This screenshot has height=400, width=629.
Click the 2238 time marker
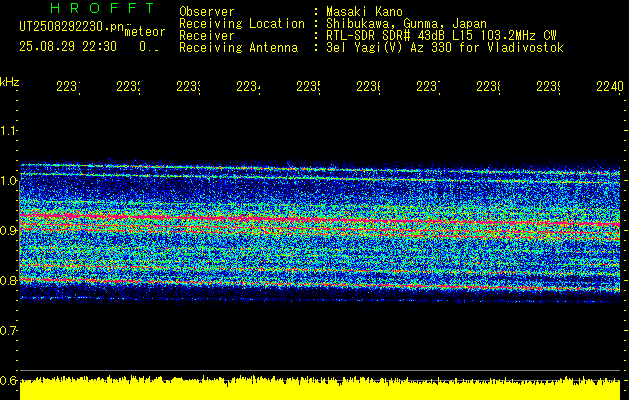tap(489, 86)
